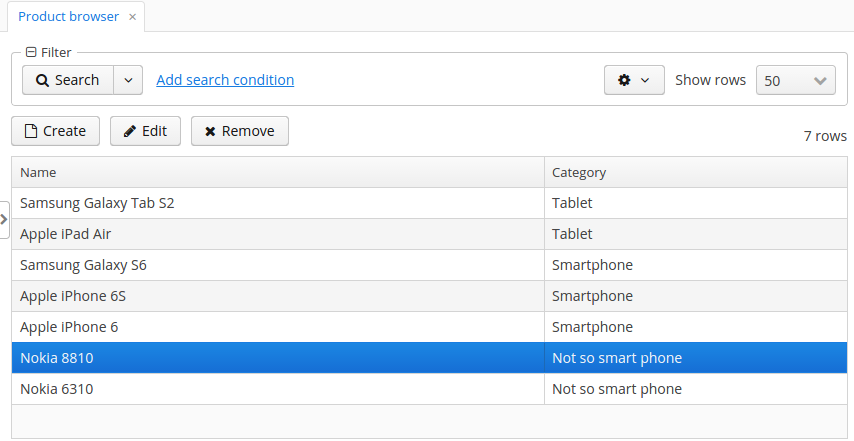Sort by the Name column header
Screen dimensions: 854x441
[x=278, y=173]
